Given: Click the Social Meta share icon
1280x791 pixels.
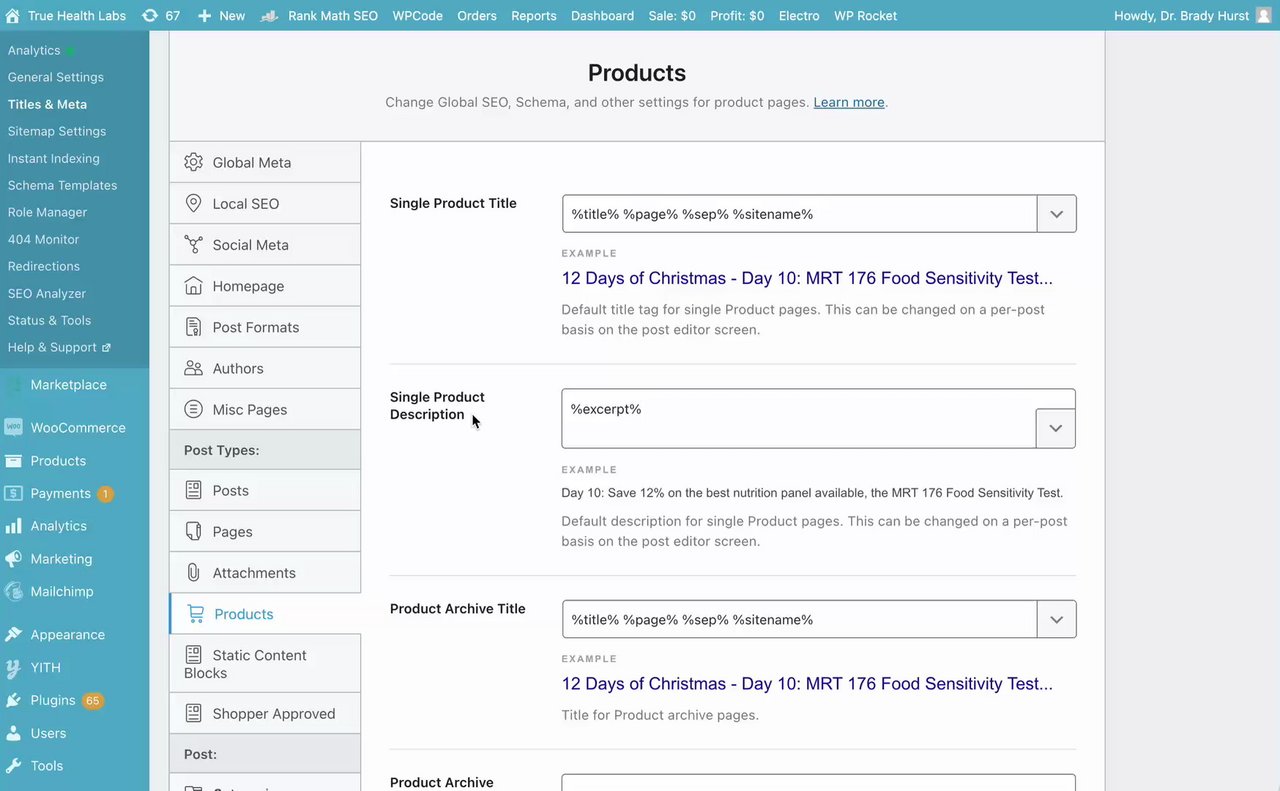Looking at the screenshot, I should pos(194,244).
